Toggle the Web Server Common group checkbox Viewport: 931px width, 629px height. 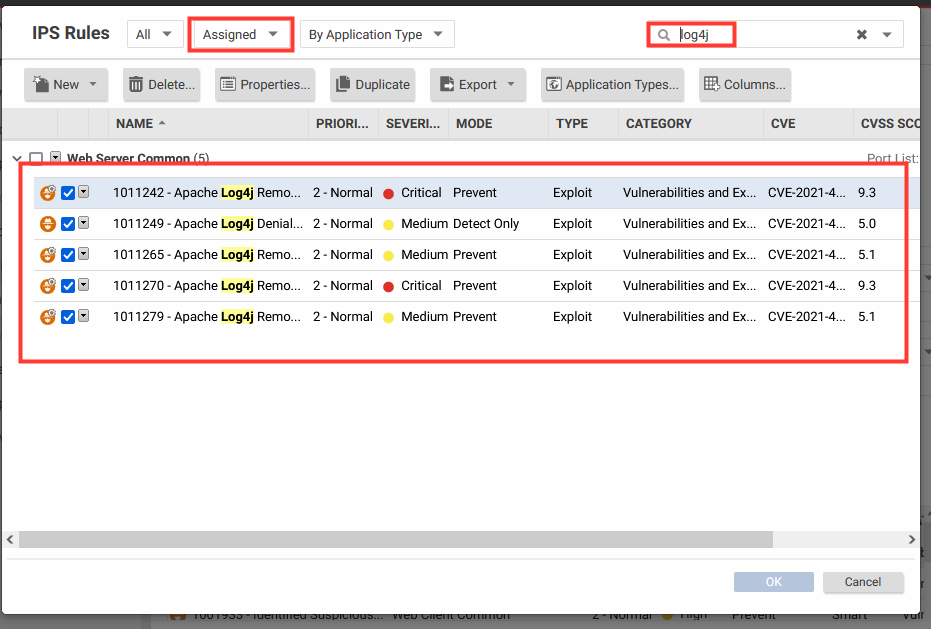[x=36, y=158]
